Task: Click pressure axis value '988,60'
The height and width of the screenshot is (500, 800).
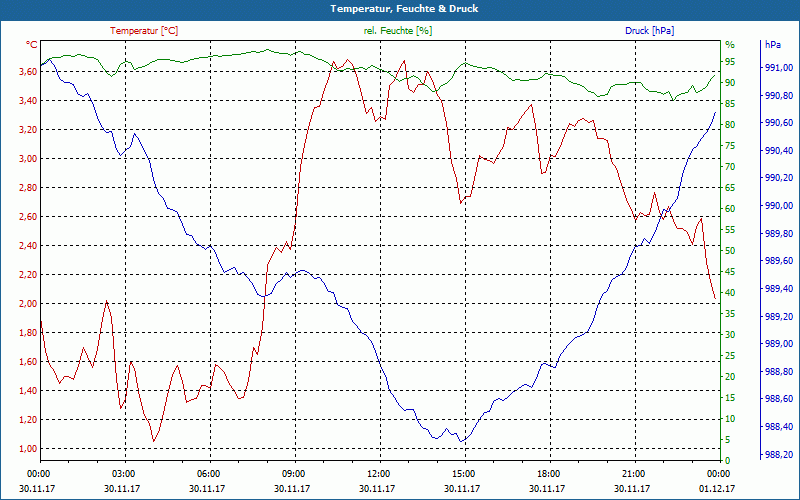Action: point(779,399)
